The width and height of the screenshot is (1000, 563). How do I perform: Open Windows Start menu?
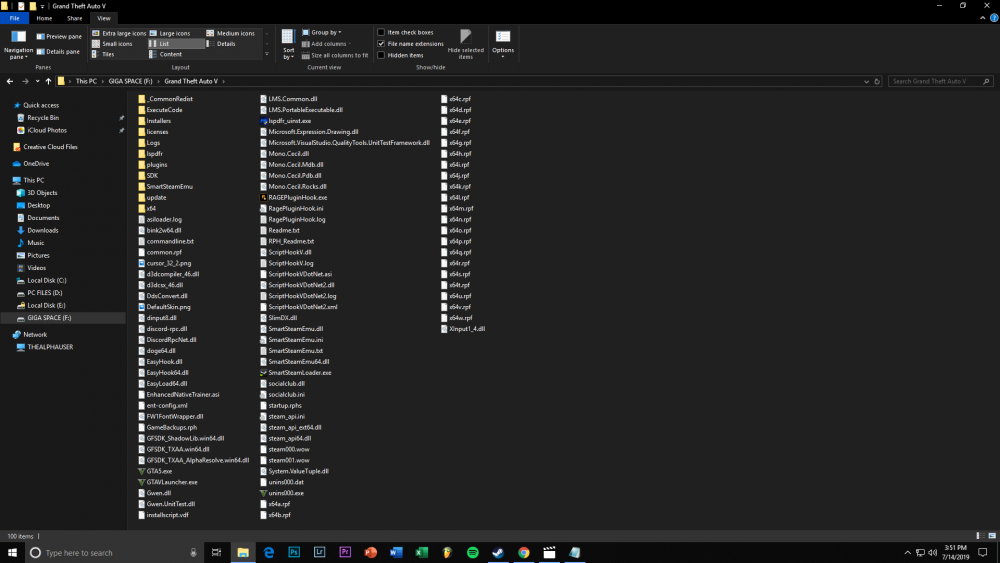tap(12, 553)
